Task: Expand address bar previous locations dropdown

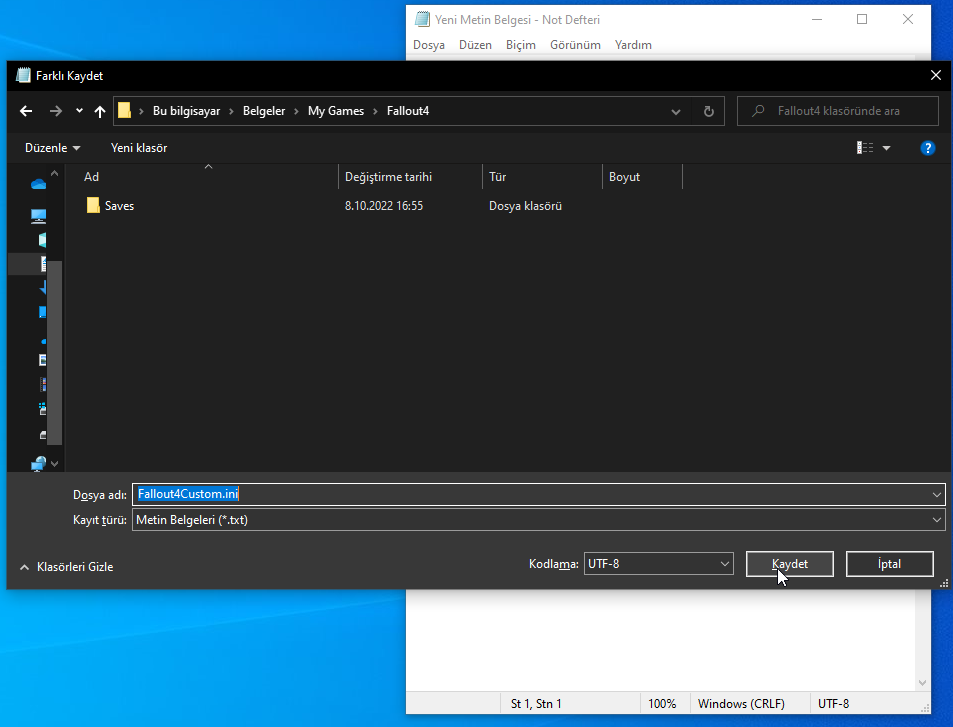Action: [x=675, y=112]
